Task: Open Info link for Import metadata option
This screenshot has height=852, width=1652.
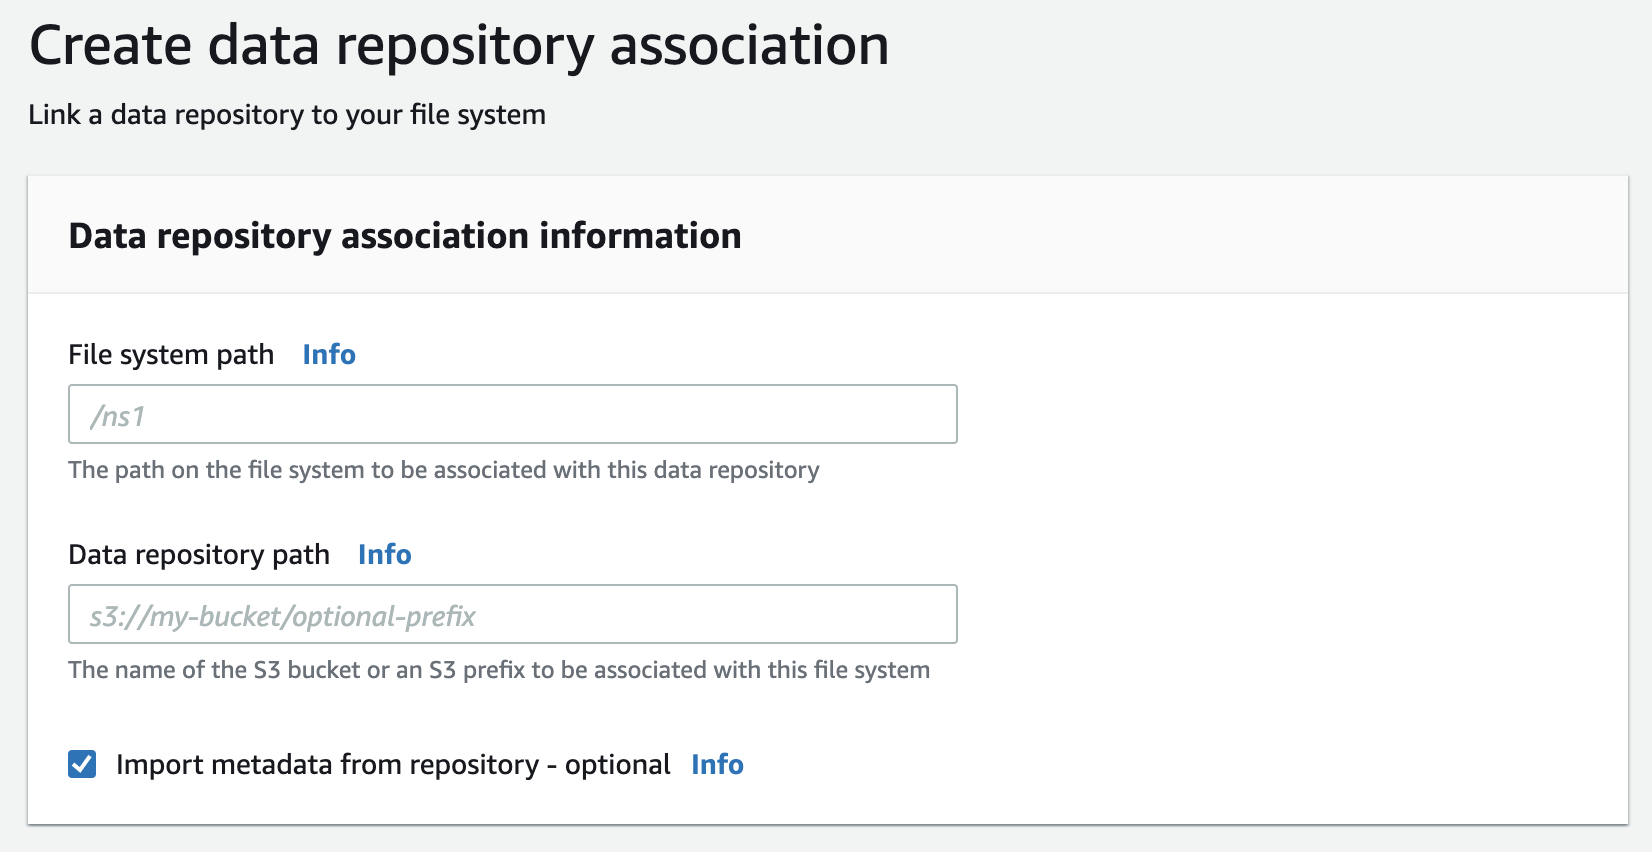Action: tap(717, 765)
